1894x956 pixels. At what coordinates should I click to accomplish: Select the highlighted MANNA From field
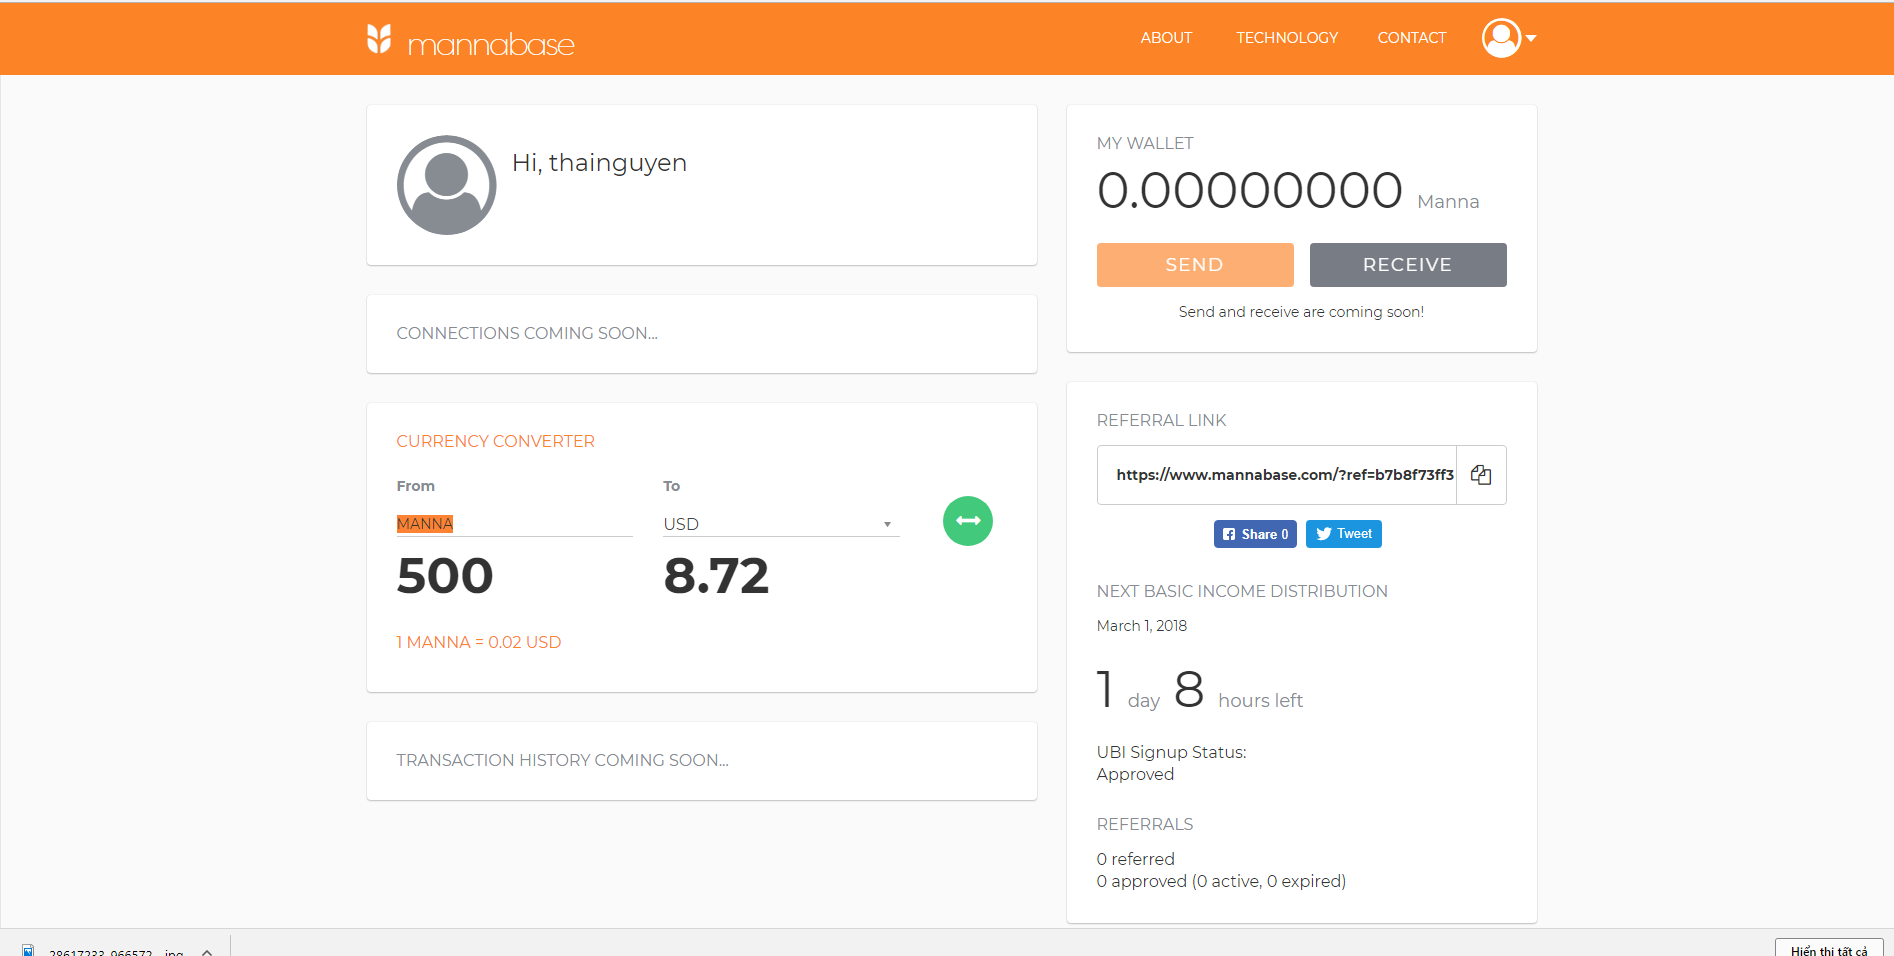(513, 524)
